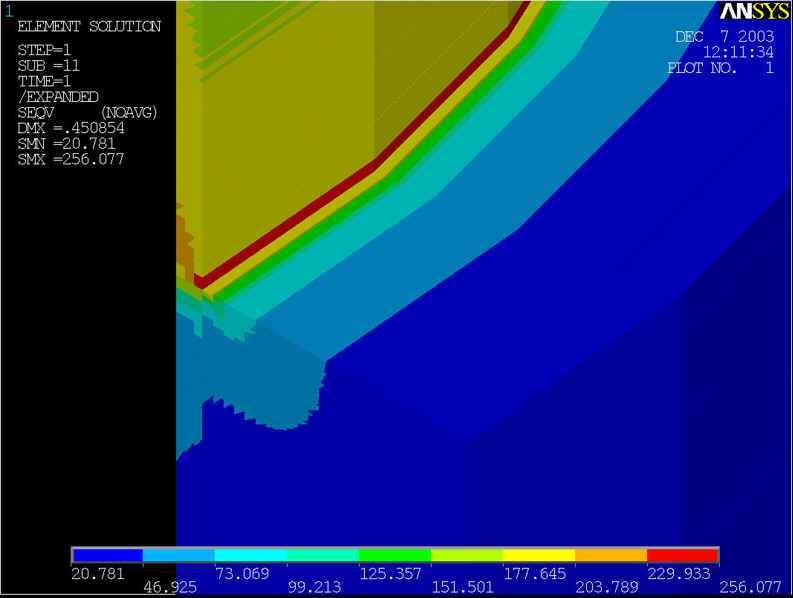Click the window number 1 label

coord(8,10)
